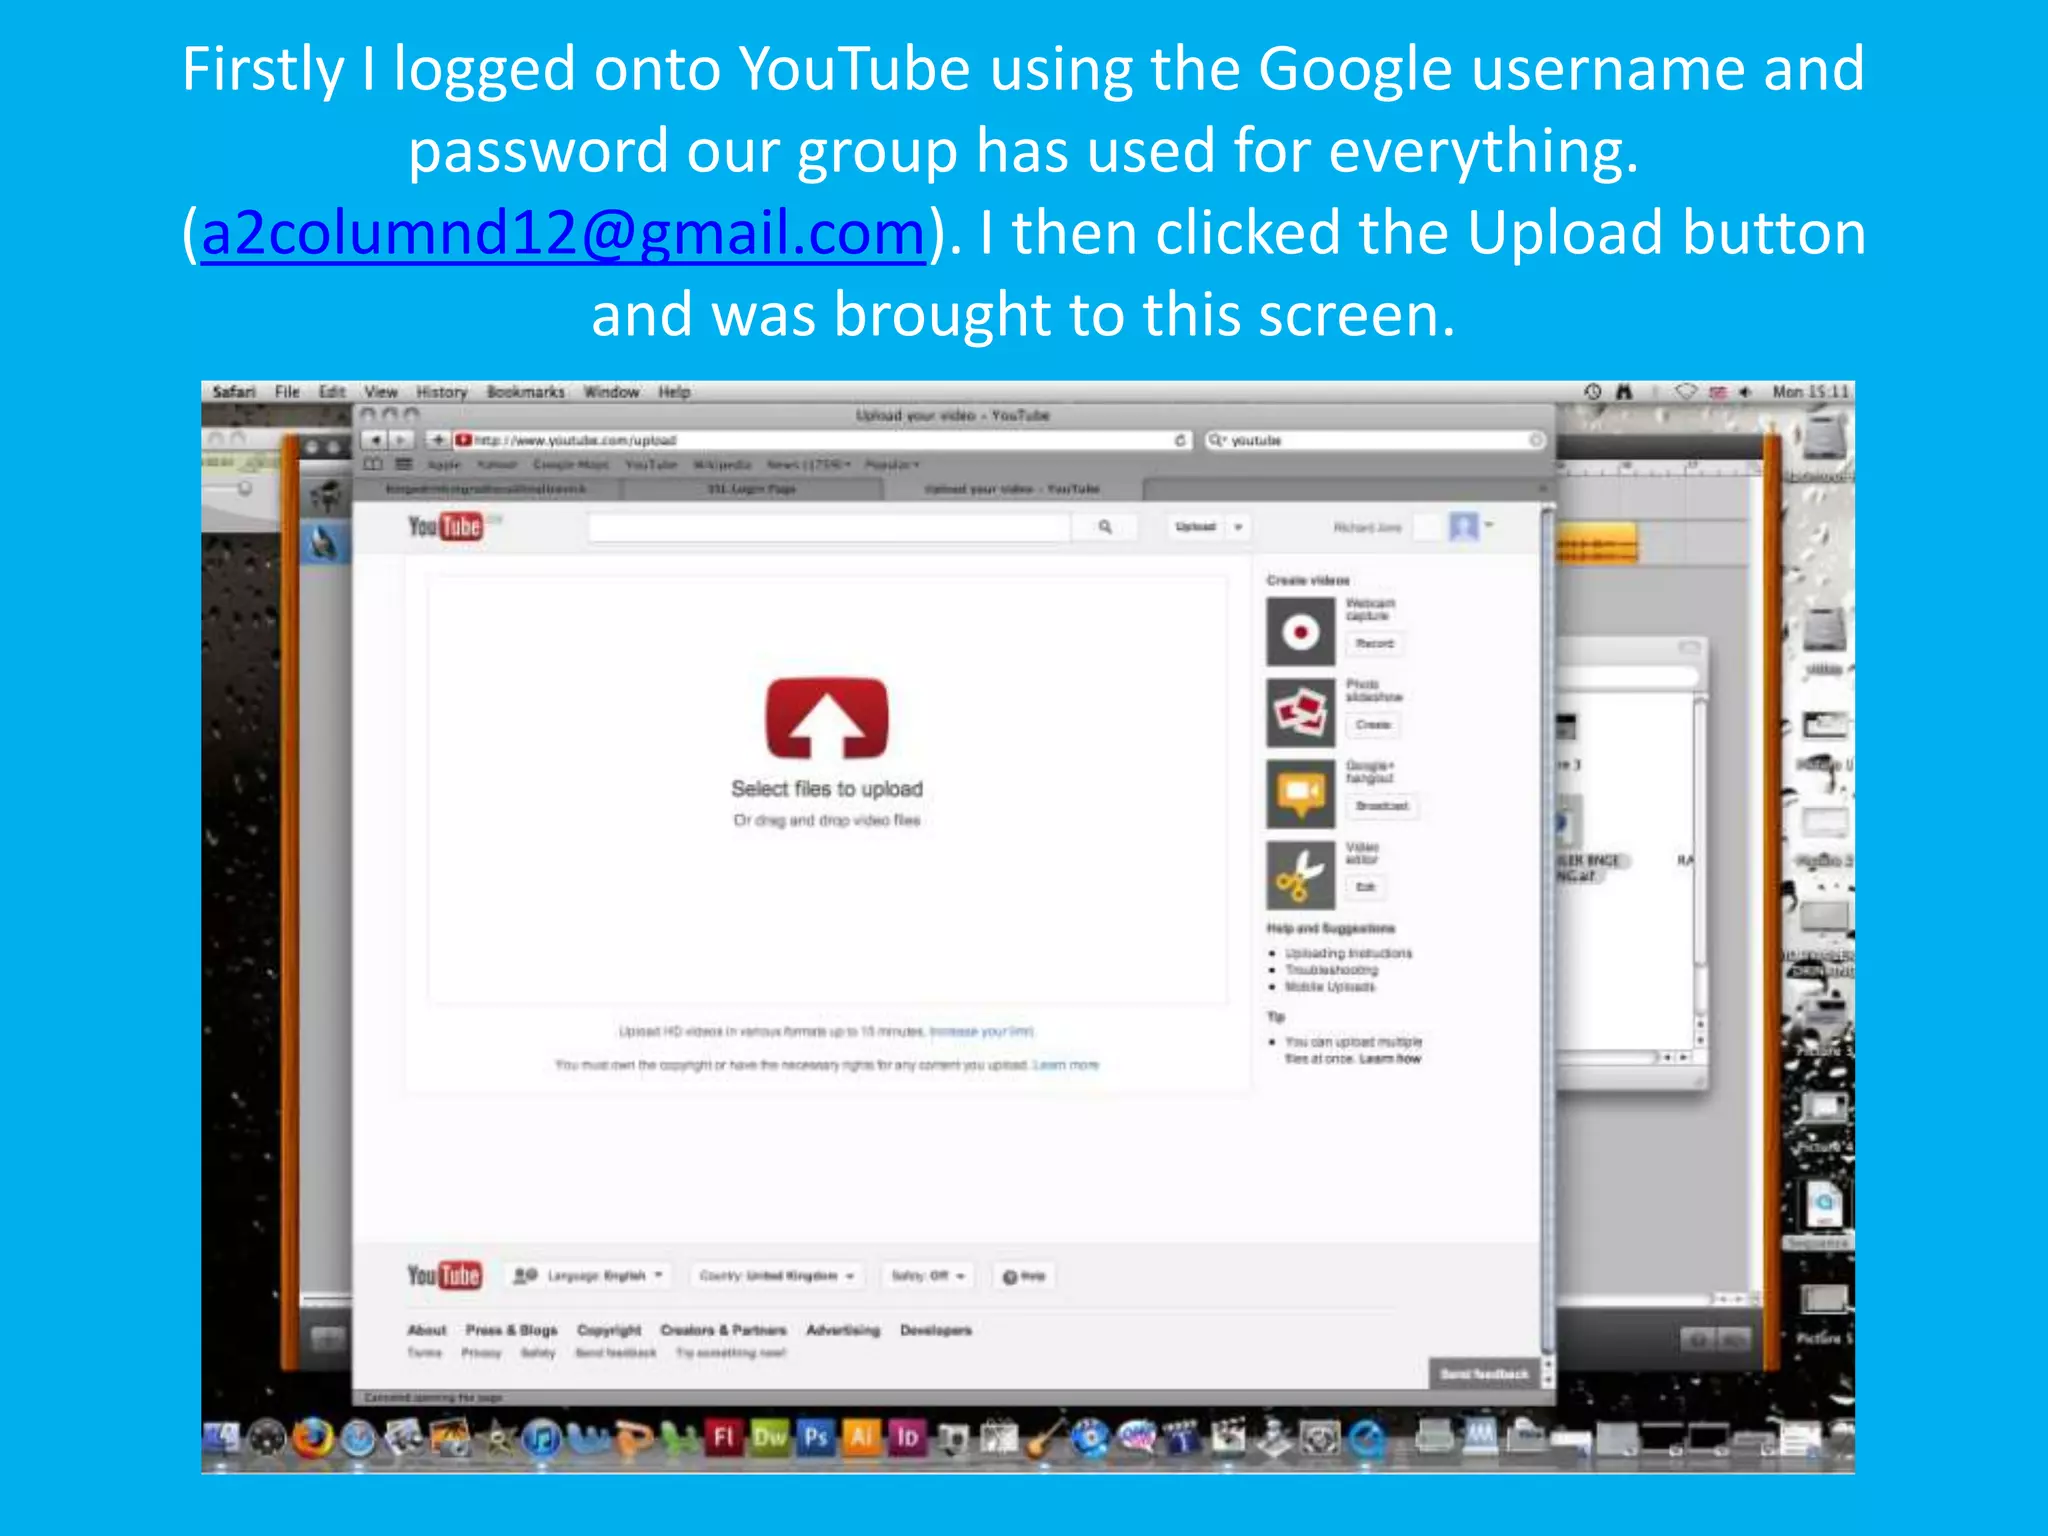2048x1536 pixels.
Task: Click 'Select files to upload' text
Action: click(827, 789)
